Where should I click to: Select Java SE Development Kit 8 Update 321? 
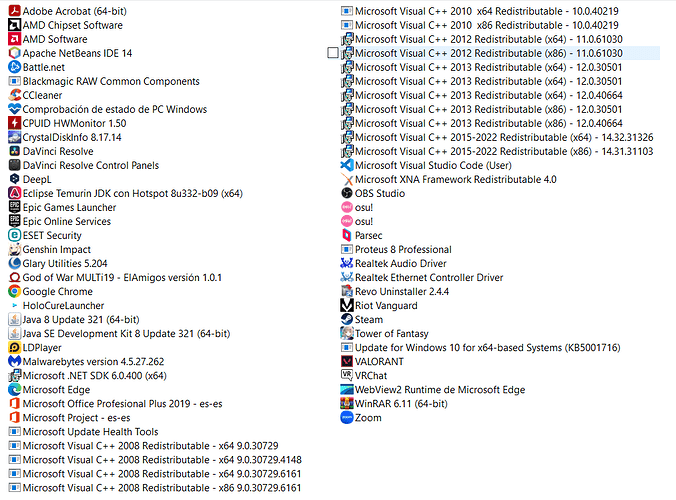pyautogui.click(x=119, y=333)
